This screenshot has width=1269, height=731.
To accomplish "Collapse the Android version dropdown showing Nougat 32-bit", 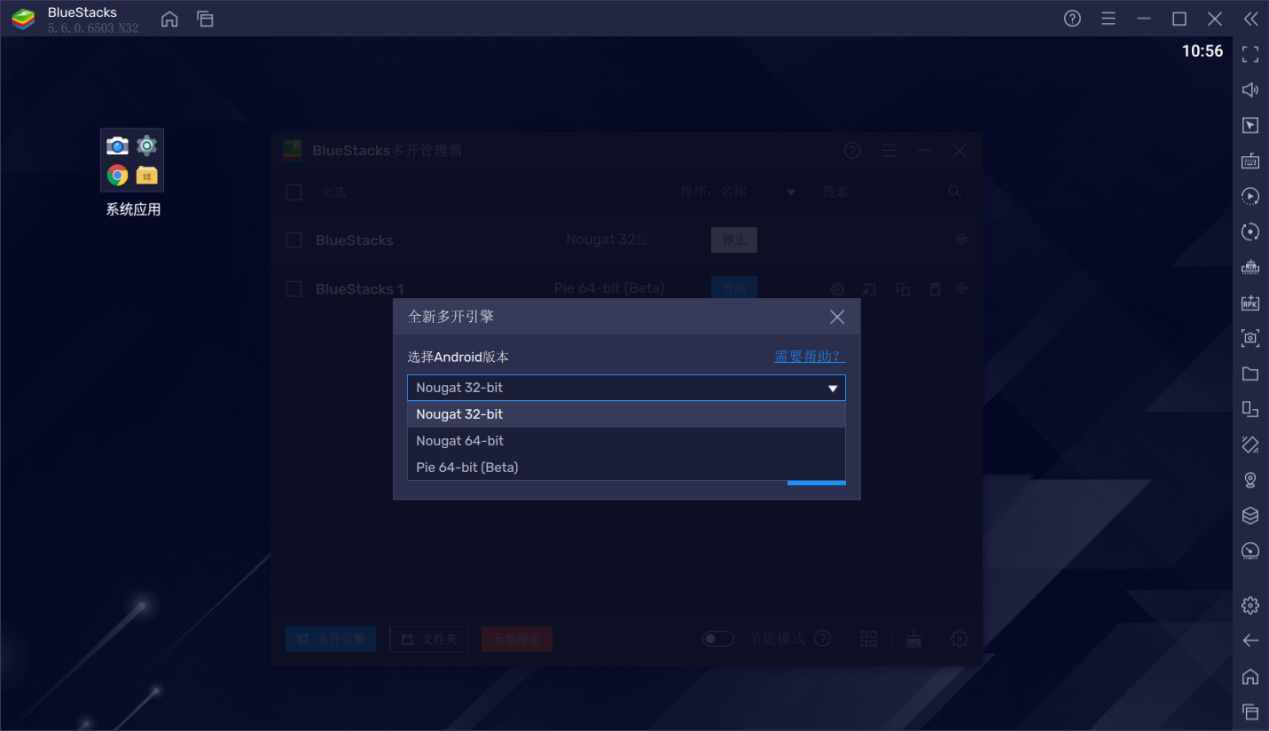I will tap(626, 388).
